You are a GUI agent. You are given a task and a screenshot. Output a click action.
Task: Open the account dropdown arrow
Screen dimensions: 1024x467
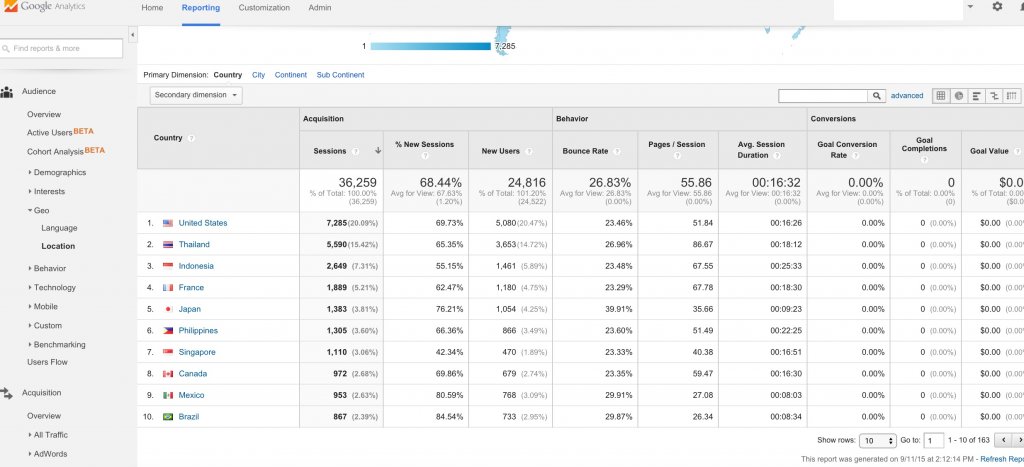pyautogui.click(x=970, y=7)
